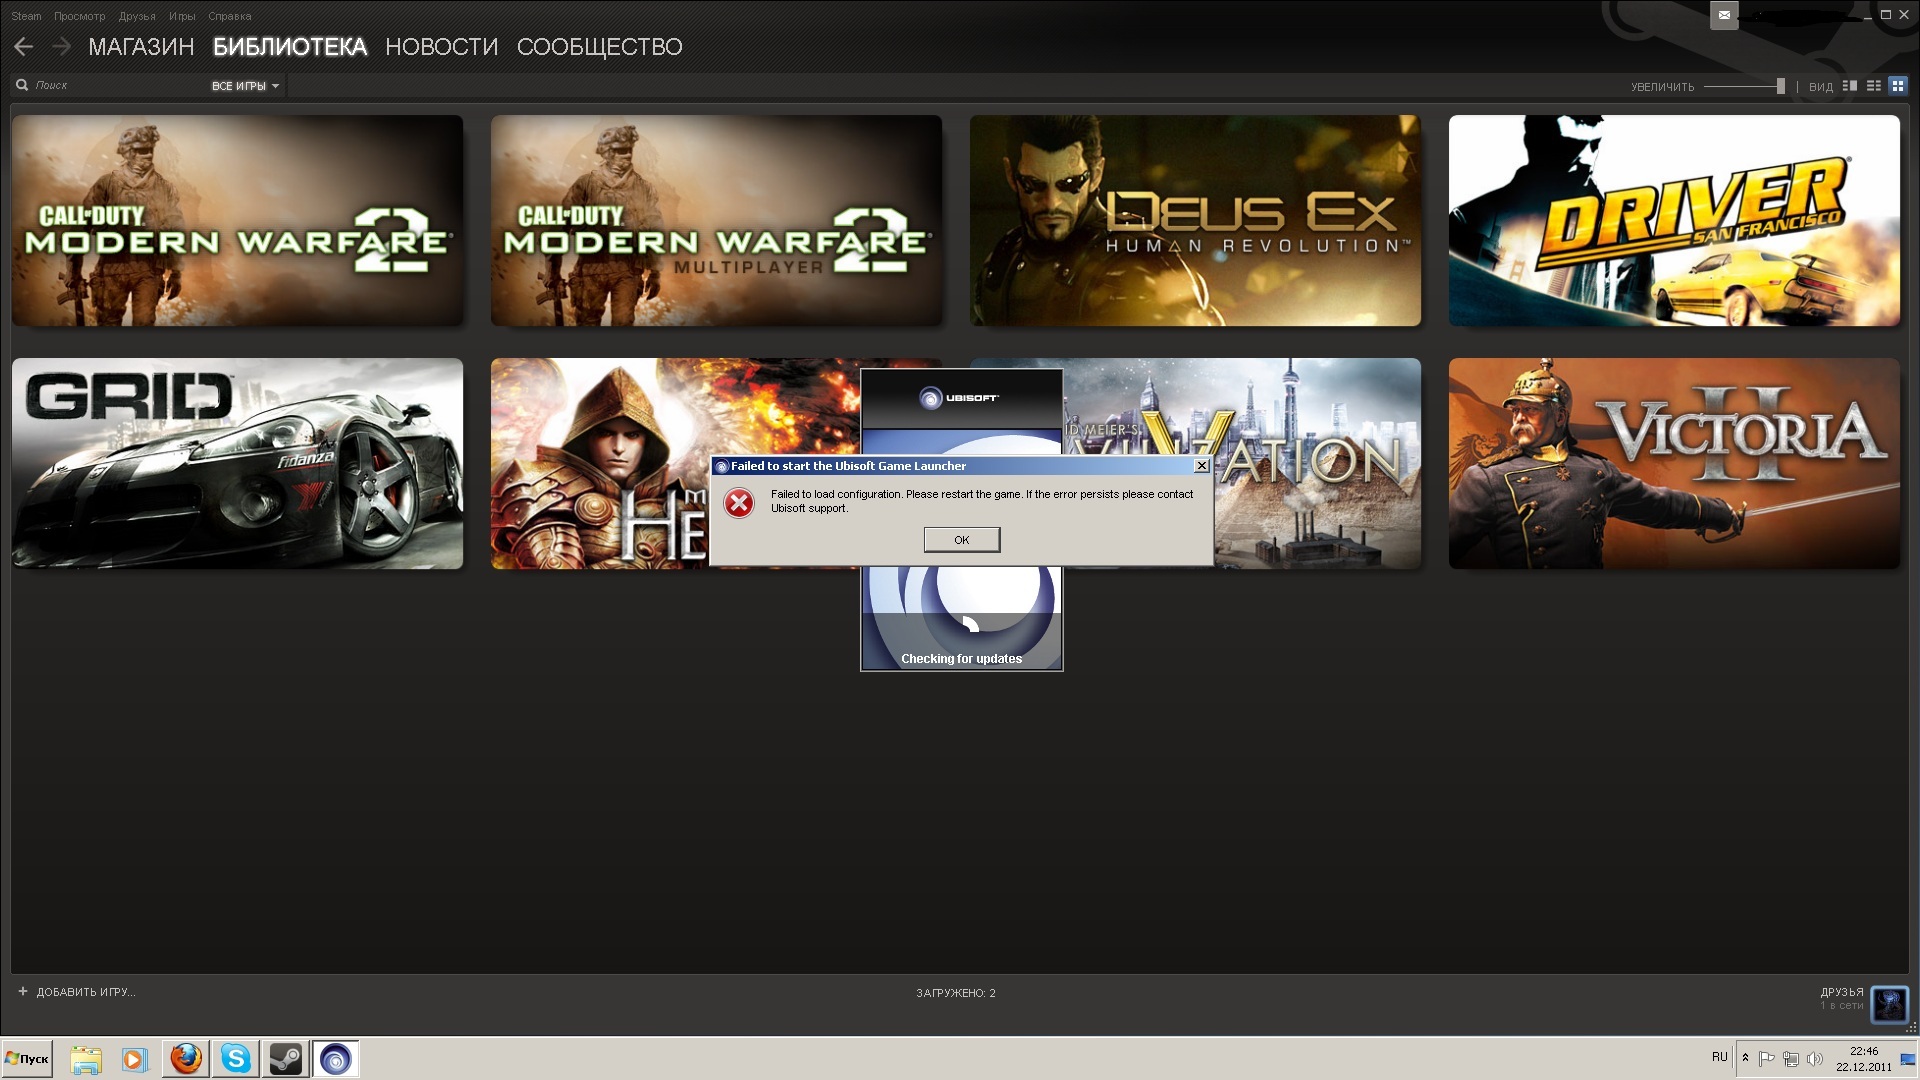Click the ЗАГРУЖЕНО: 2 downloads status
Screen dimensions: 1920x1080
(956, 993)
